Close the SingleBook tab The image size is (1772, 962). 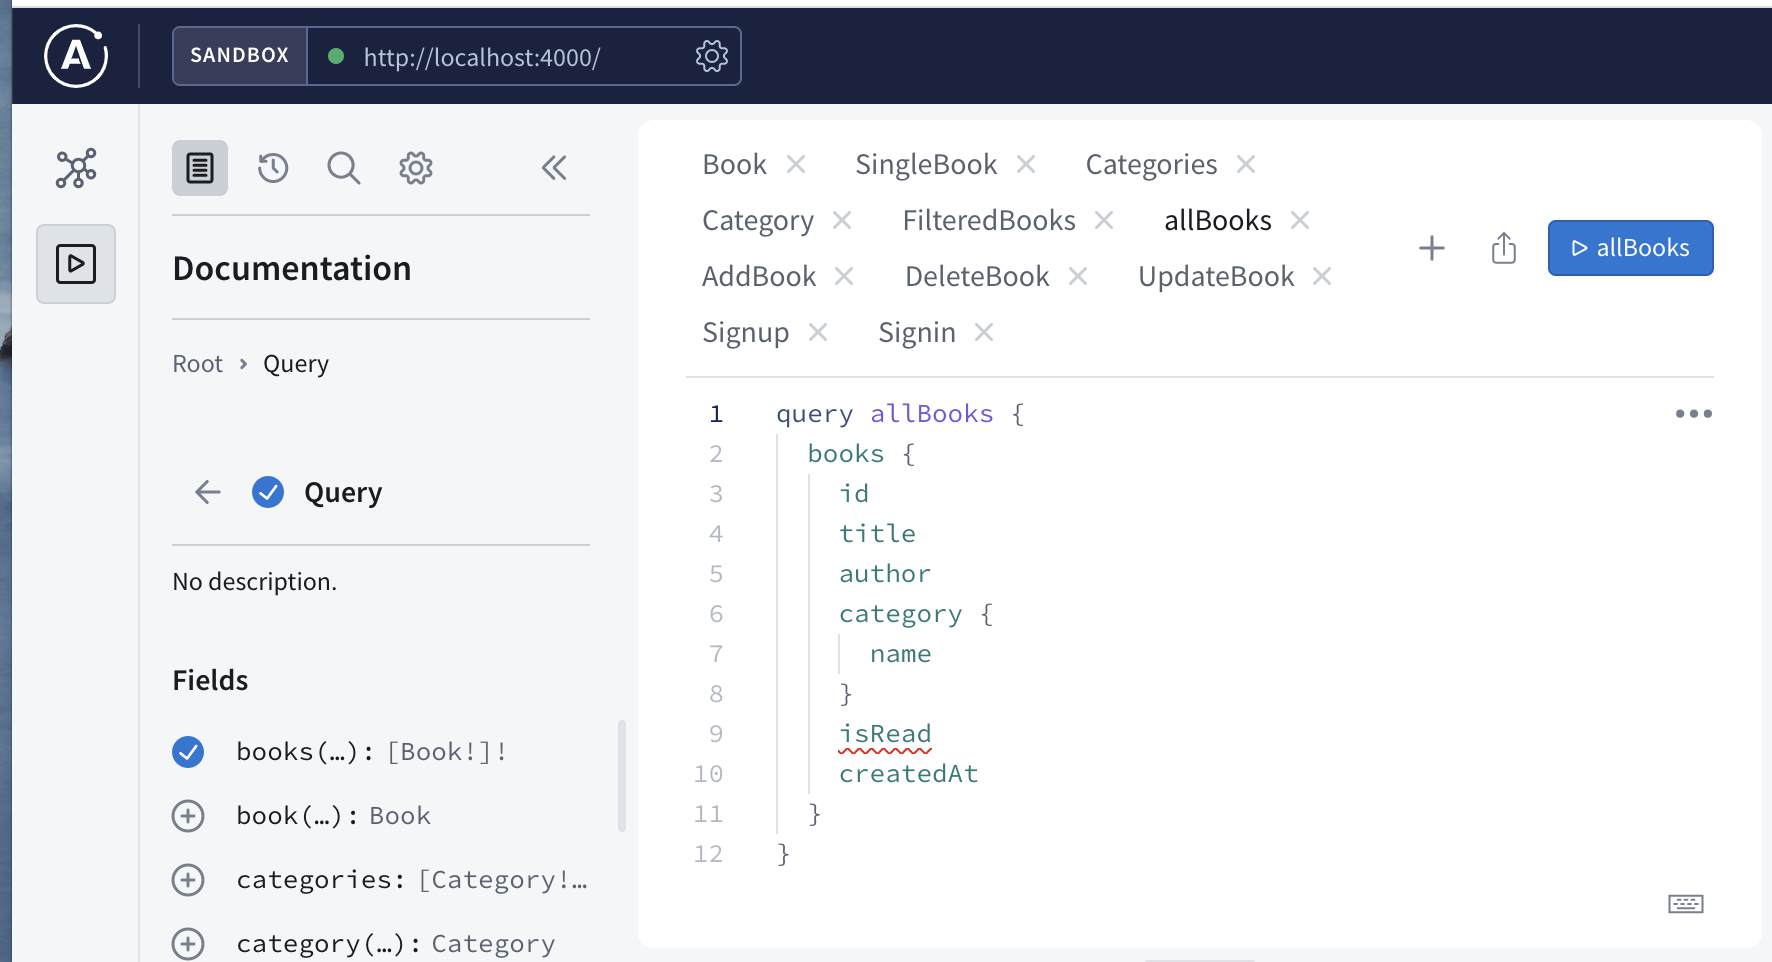[1026, 164]
